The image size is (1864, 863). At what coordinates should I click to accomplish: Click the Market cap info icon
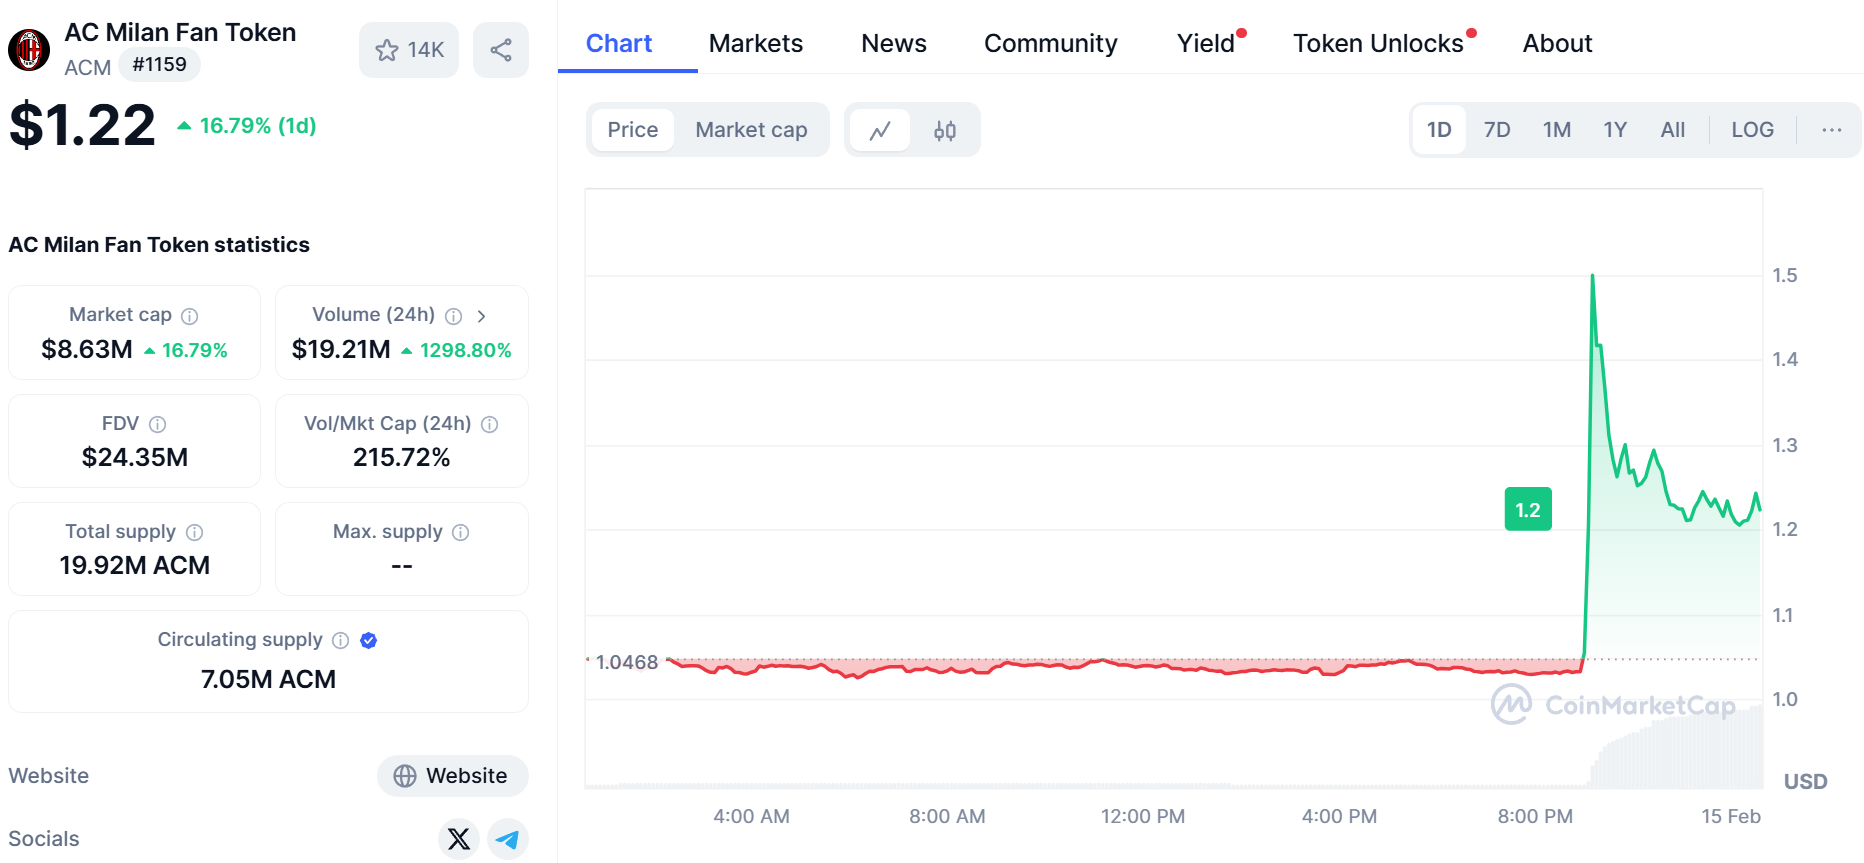[190, 316]
